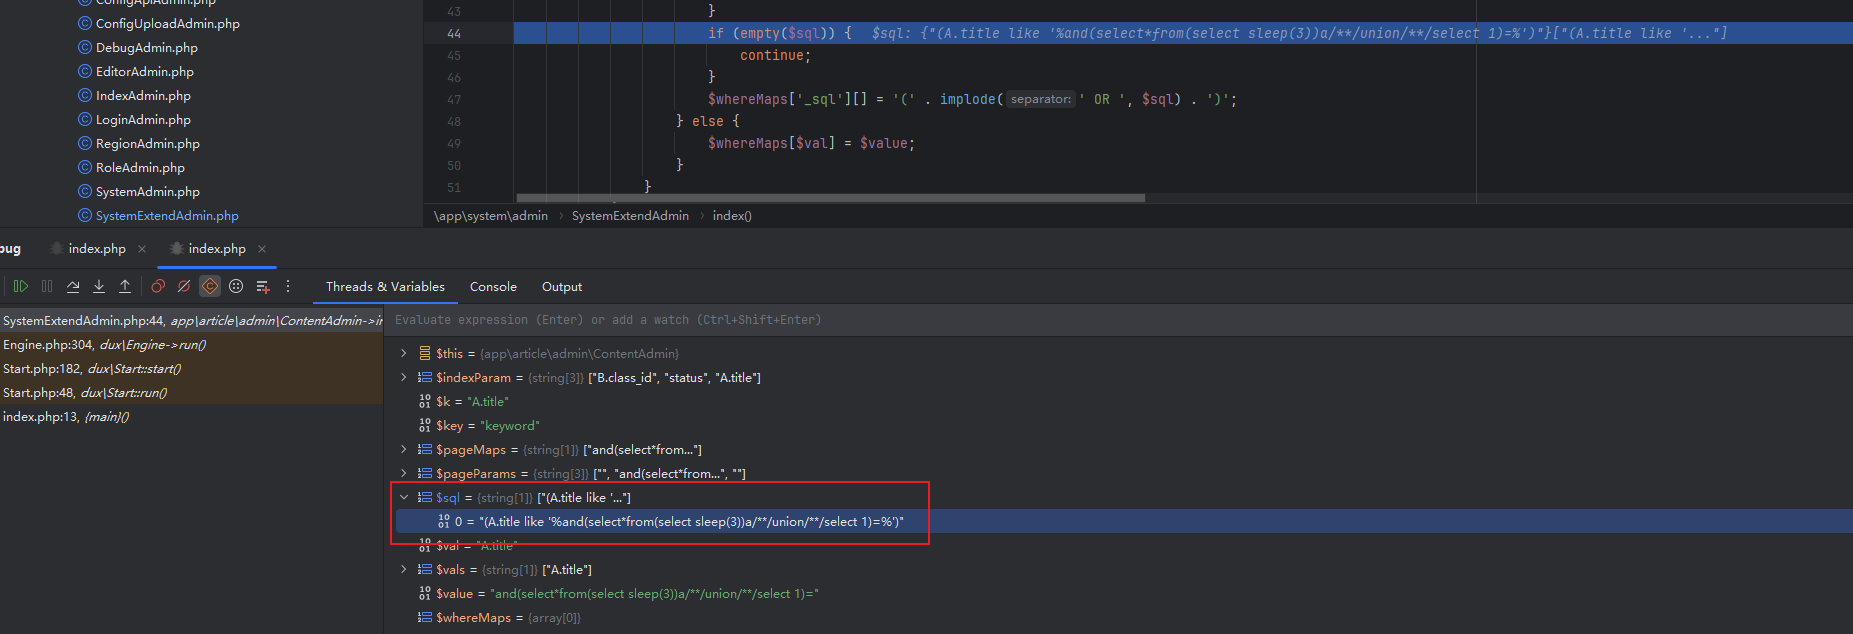Expand the $this variable node
The height and width of the screenshot is (634, 1853).
(x=404, y=353)
